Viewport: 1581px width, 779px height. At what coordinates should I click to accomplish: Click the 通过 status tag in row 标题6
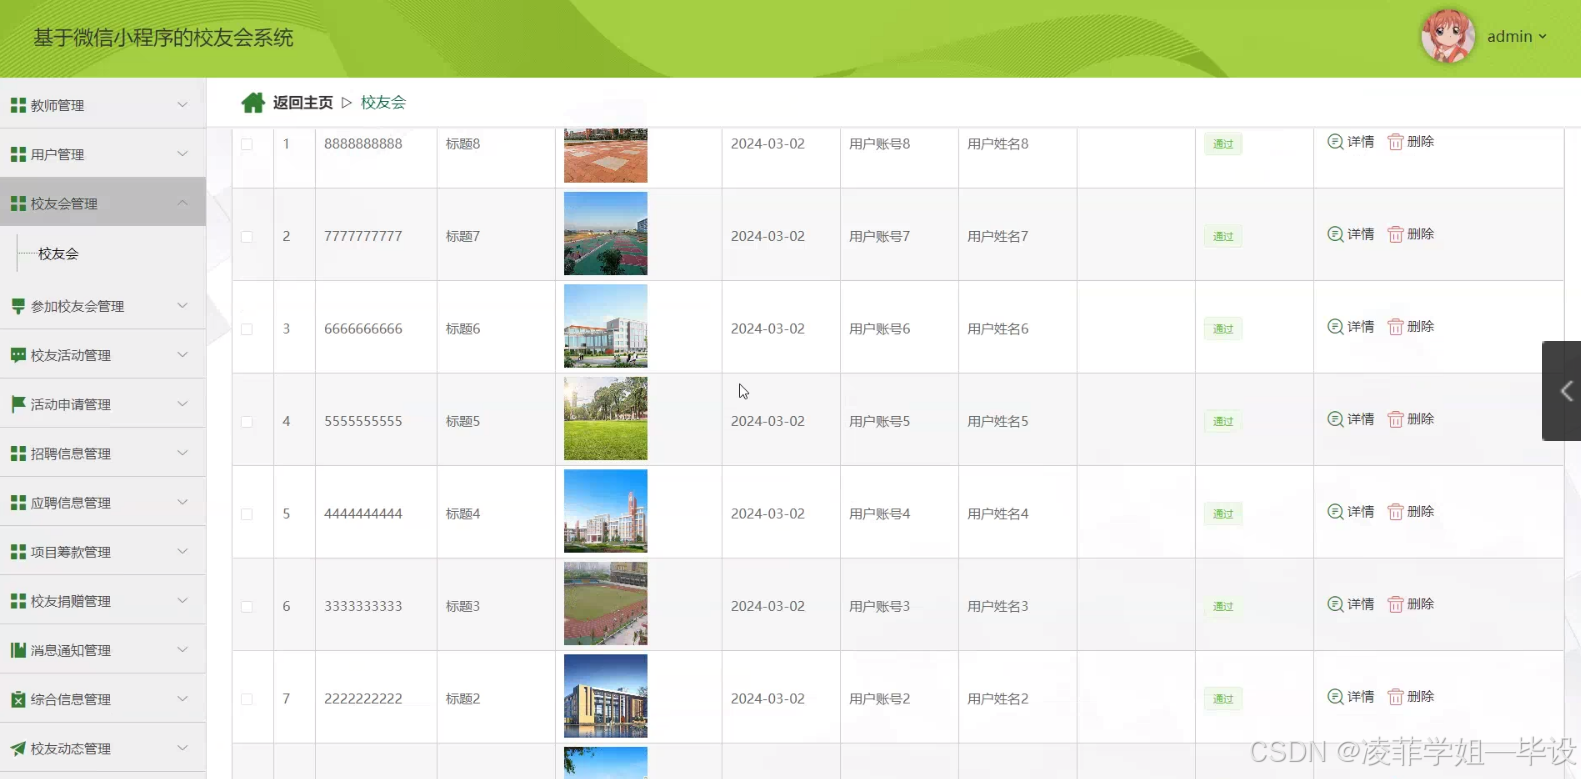[1223, 329]
